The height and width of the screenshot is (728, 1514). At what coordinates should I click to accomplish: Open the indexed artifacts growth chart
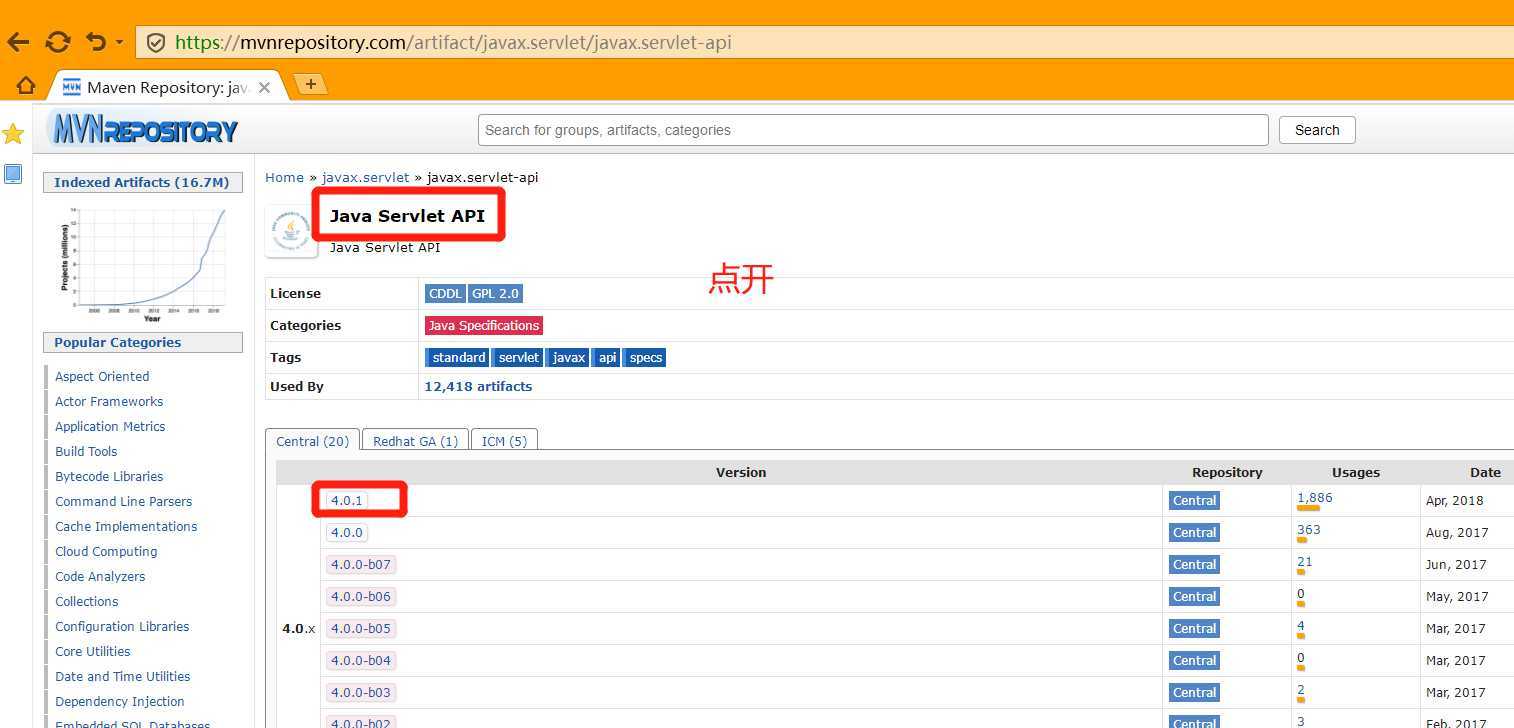click(143, 263)
